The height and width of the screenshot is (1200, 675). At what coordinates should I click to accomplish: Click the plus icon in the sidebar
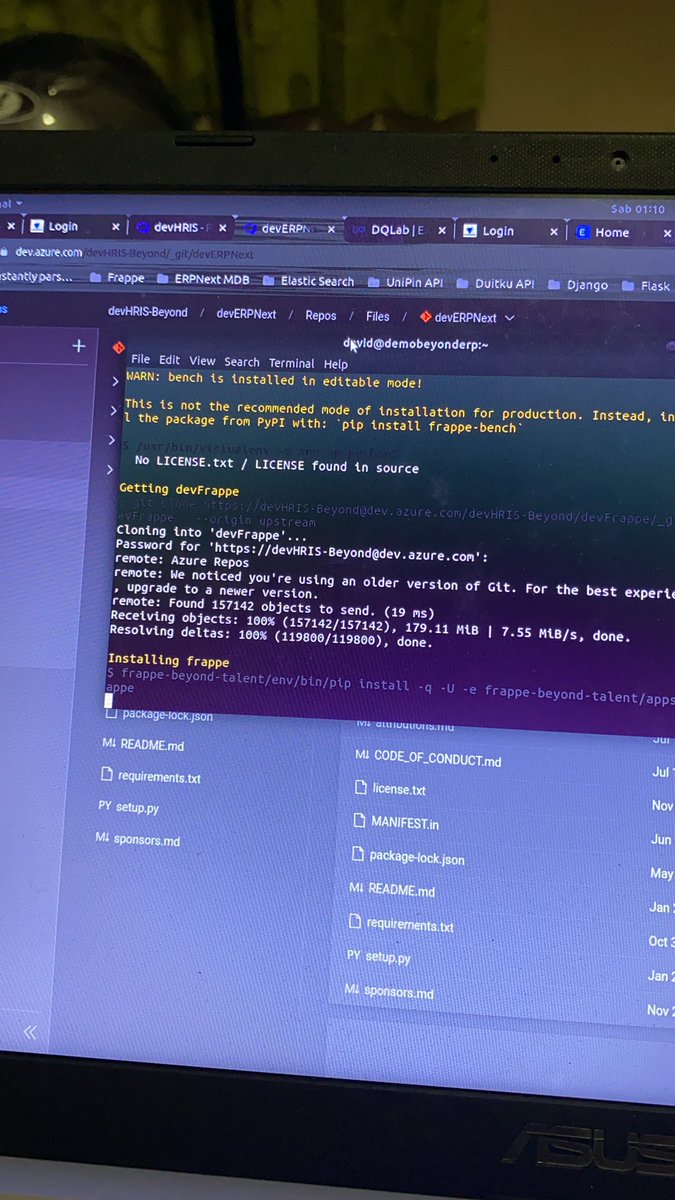pos(79,346)
